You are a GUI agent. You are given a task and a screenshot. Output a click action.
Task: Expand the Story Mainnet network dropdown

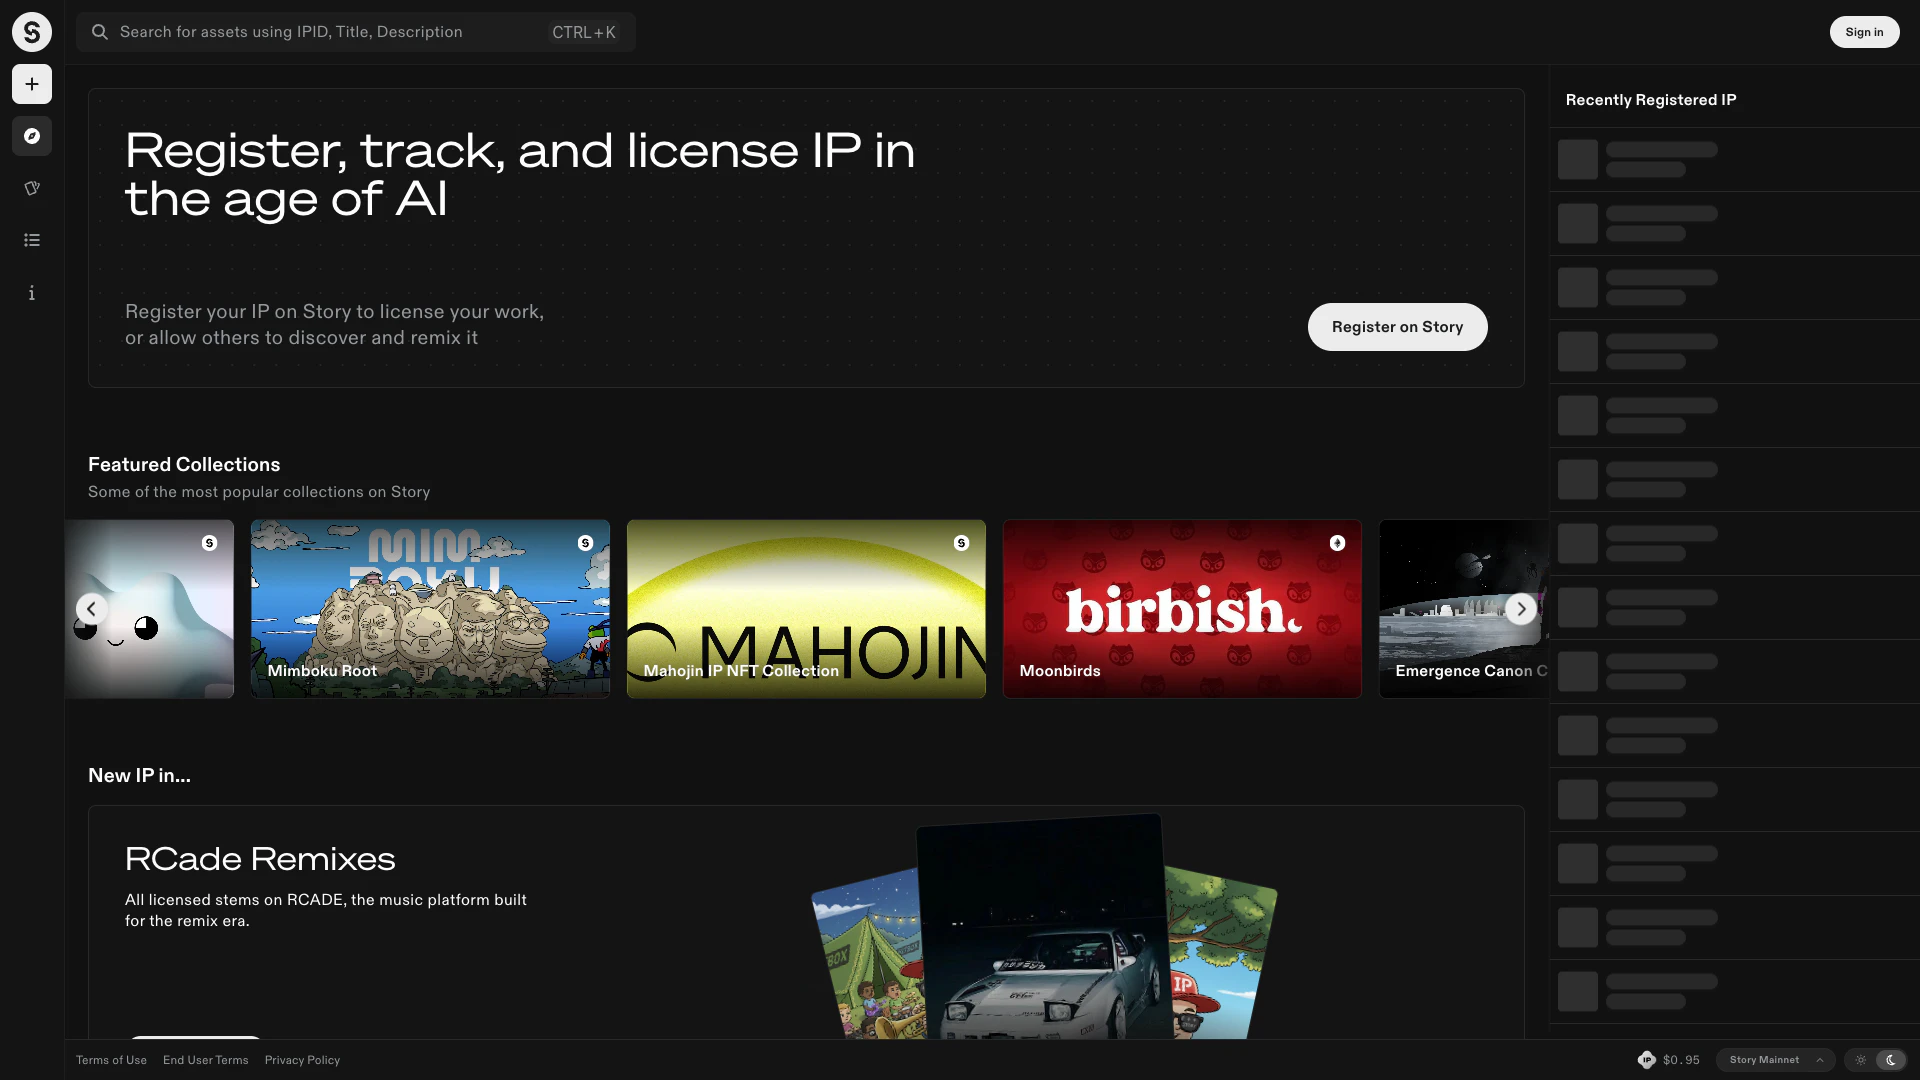coord(1776,1060)
